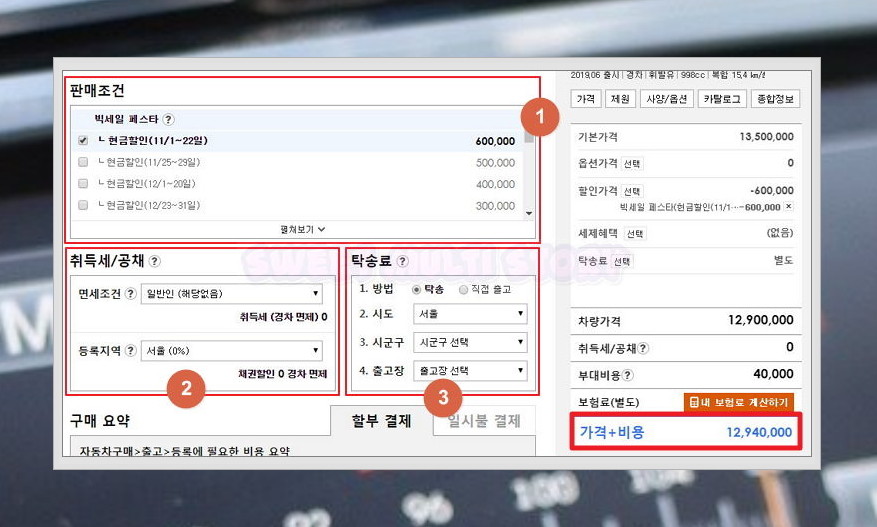877x527 pixels.
Task: Click 차량가격 value 12,900,000
Action: pyautogui.click(x=761, y=320)
